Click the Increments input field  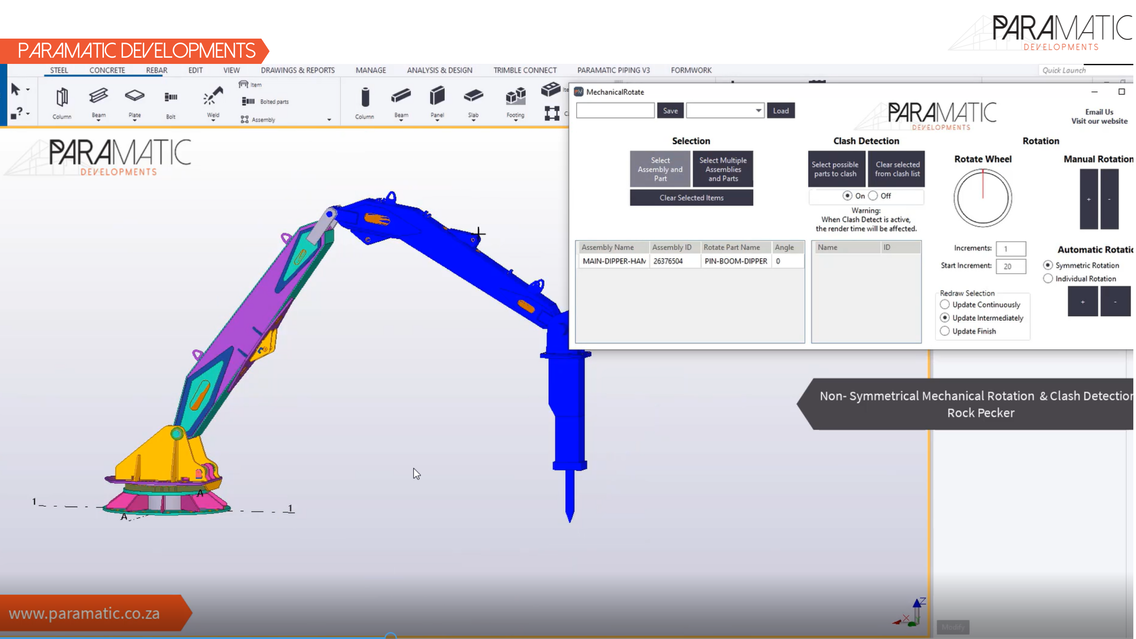tap(1011, 248)
